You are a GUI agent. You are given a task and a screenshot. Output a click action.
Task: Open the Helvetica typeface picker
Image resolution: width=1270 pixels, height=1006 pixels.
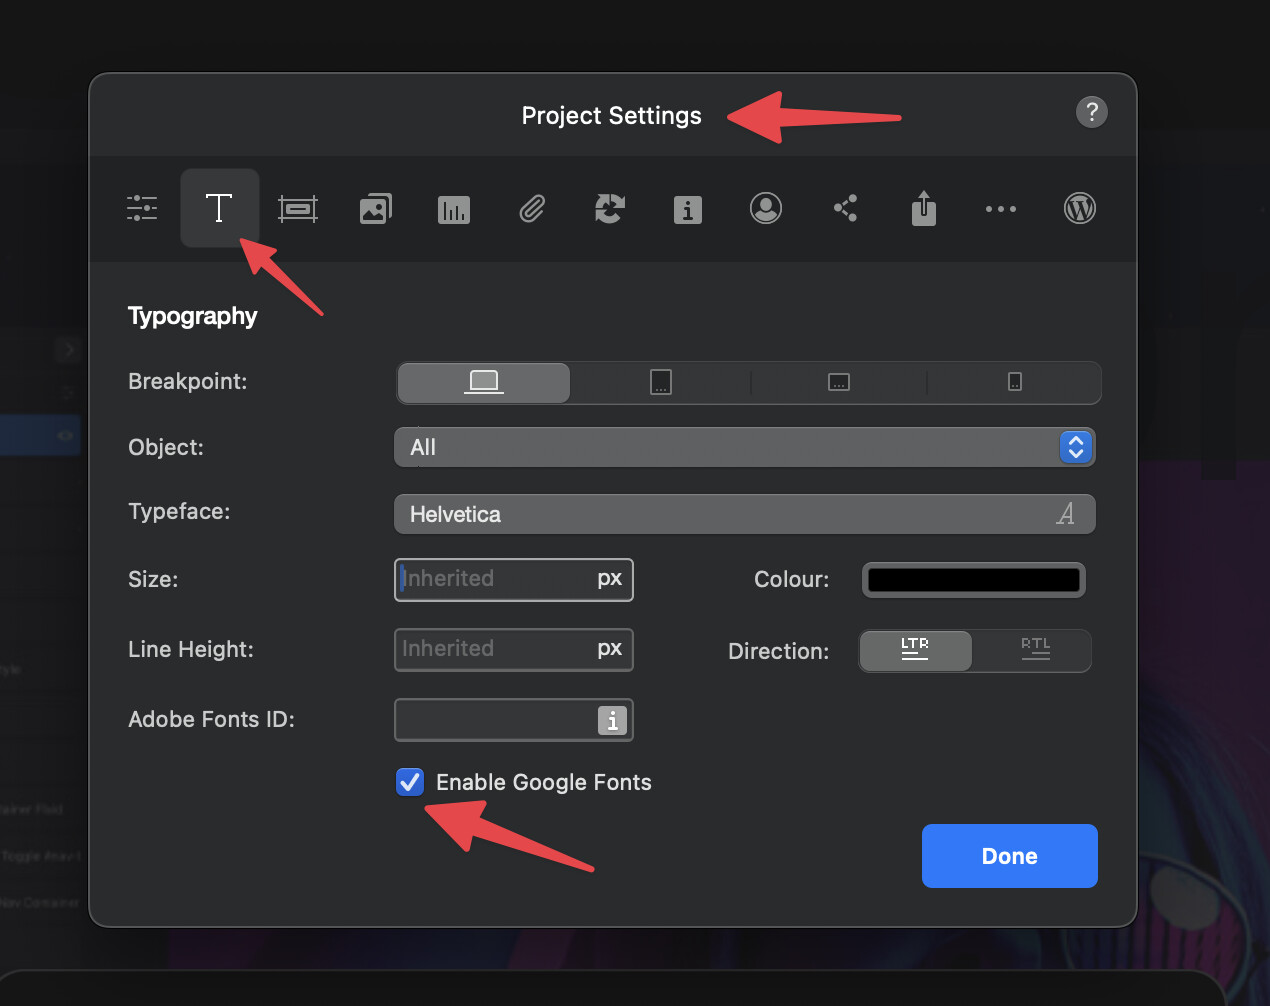[x=744, y=514]
